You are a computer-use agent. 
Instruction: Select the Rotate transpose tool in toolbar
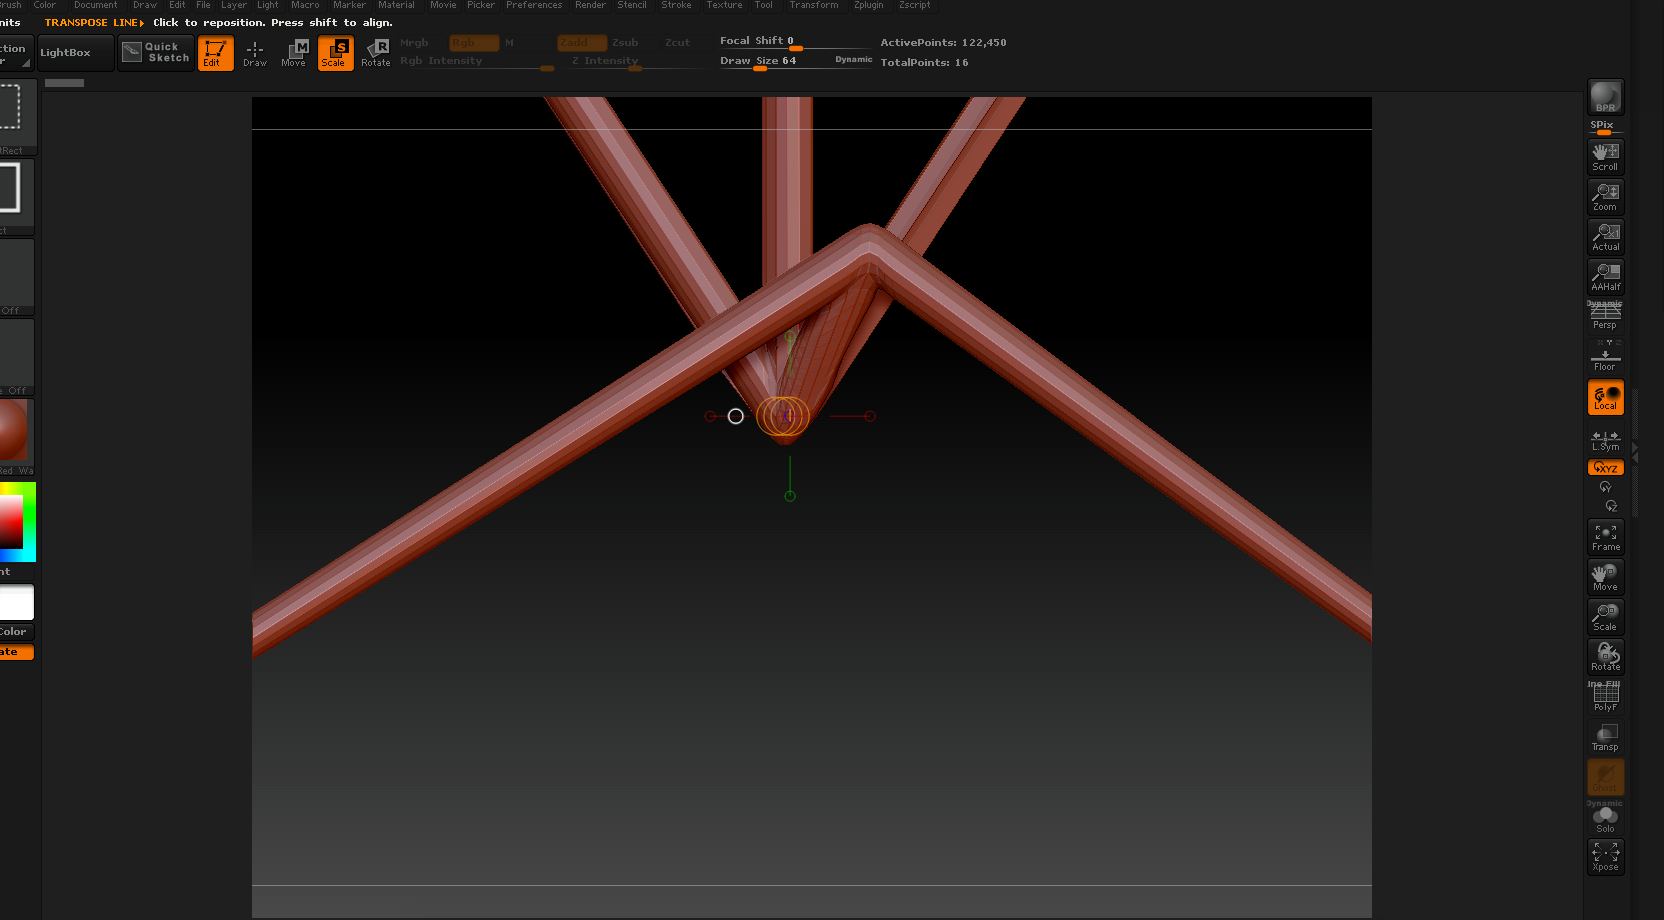(376, 53)
